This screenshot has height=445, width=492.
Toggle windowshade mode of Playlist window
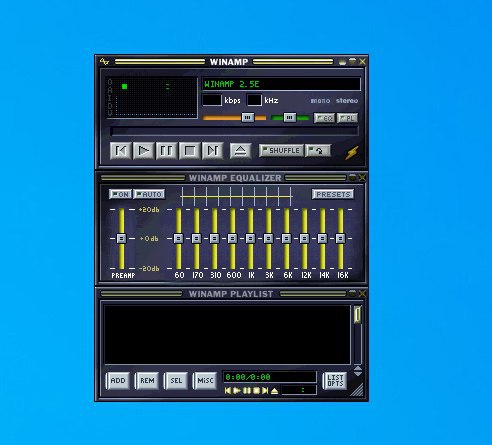(x=352, y=294)
